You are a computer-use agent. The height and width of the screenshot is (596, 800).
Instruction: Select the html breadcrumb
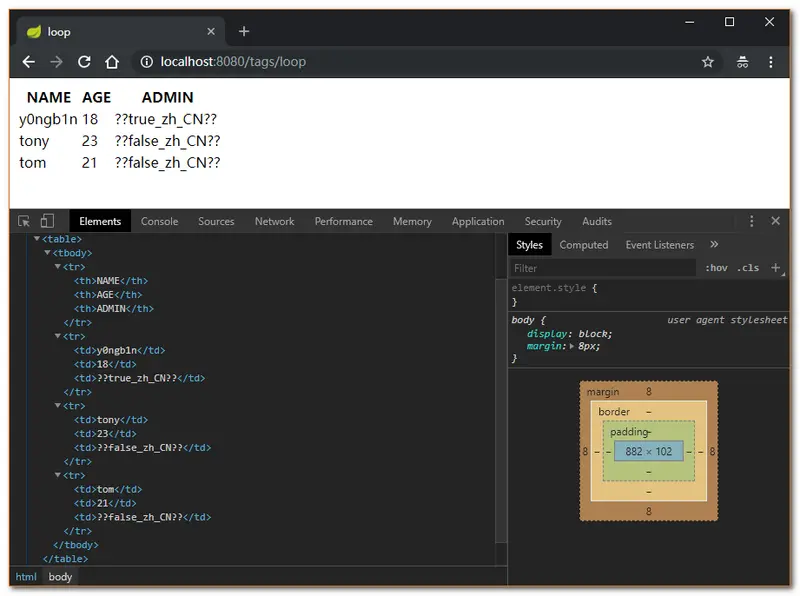(x=26, y=577)
